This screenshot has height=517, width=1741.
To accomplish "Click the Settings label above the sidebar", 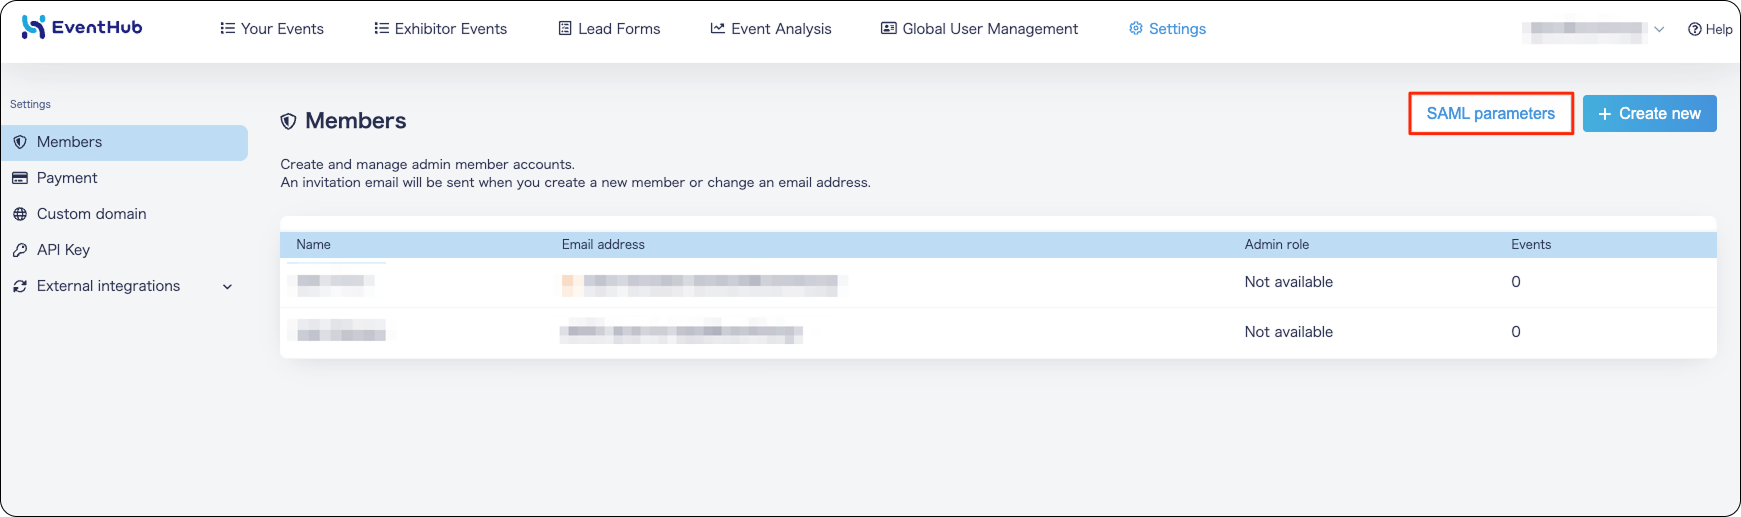I will (30, 104).
